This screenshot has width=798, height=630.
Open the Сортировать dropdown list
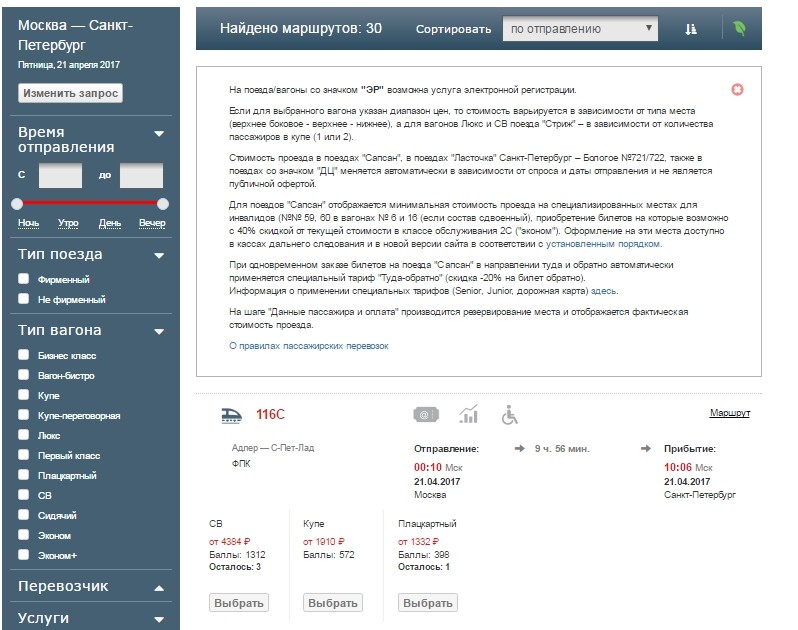(580, 29)
